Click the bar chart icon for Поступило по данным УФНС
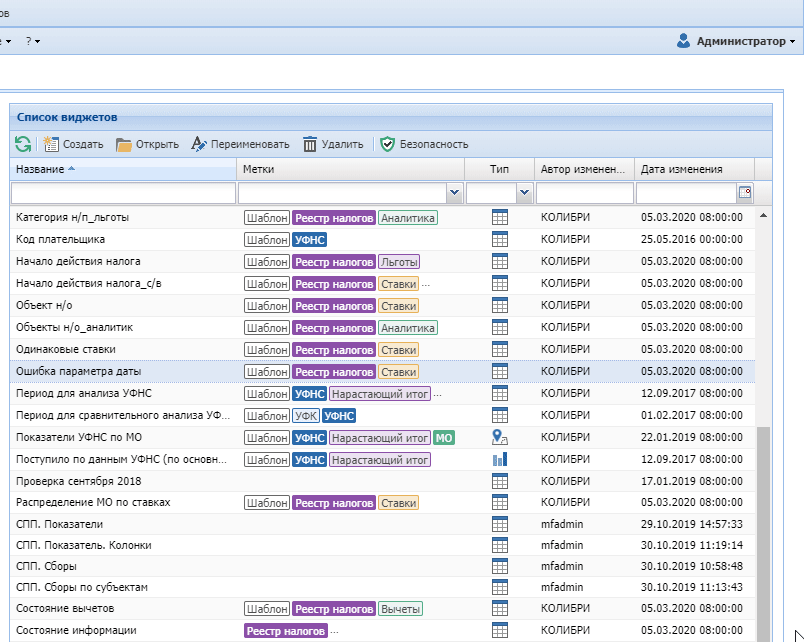Screen dimensions: 804x642 (x=499, y=459)
